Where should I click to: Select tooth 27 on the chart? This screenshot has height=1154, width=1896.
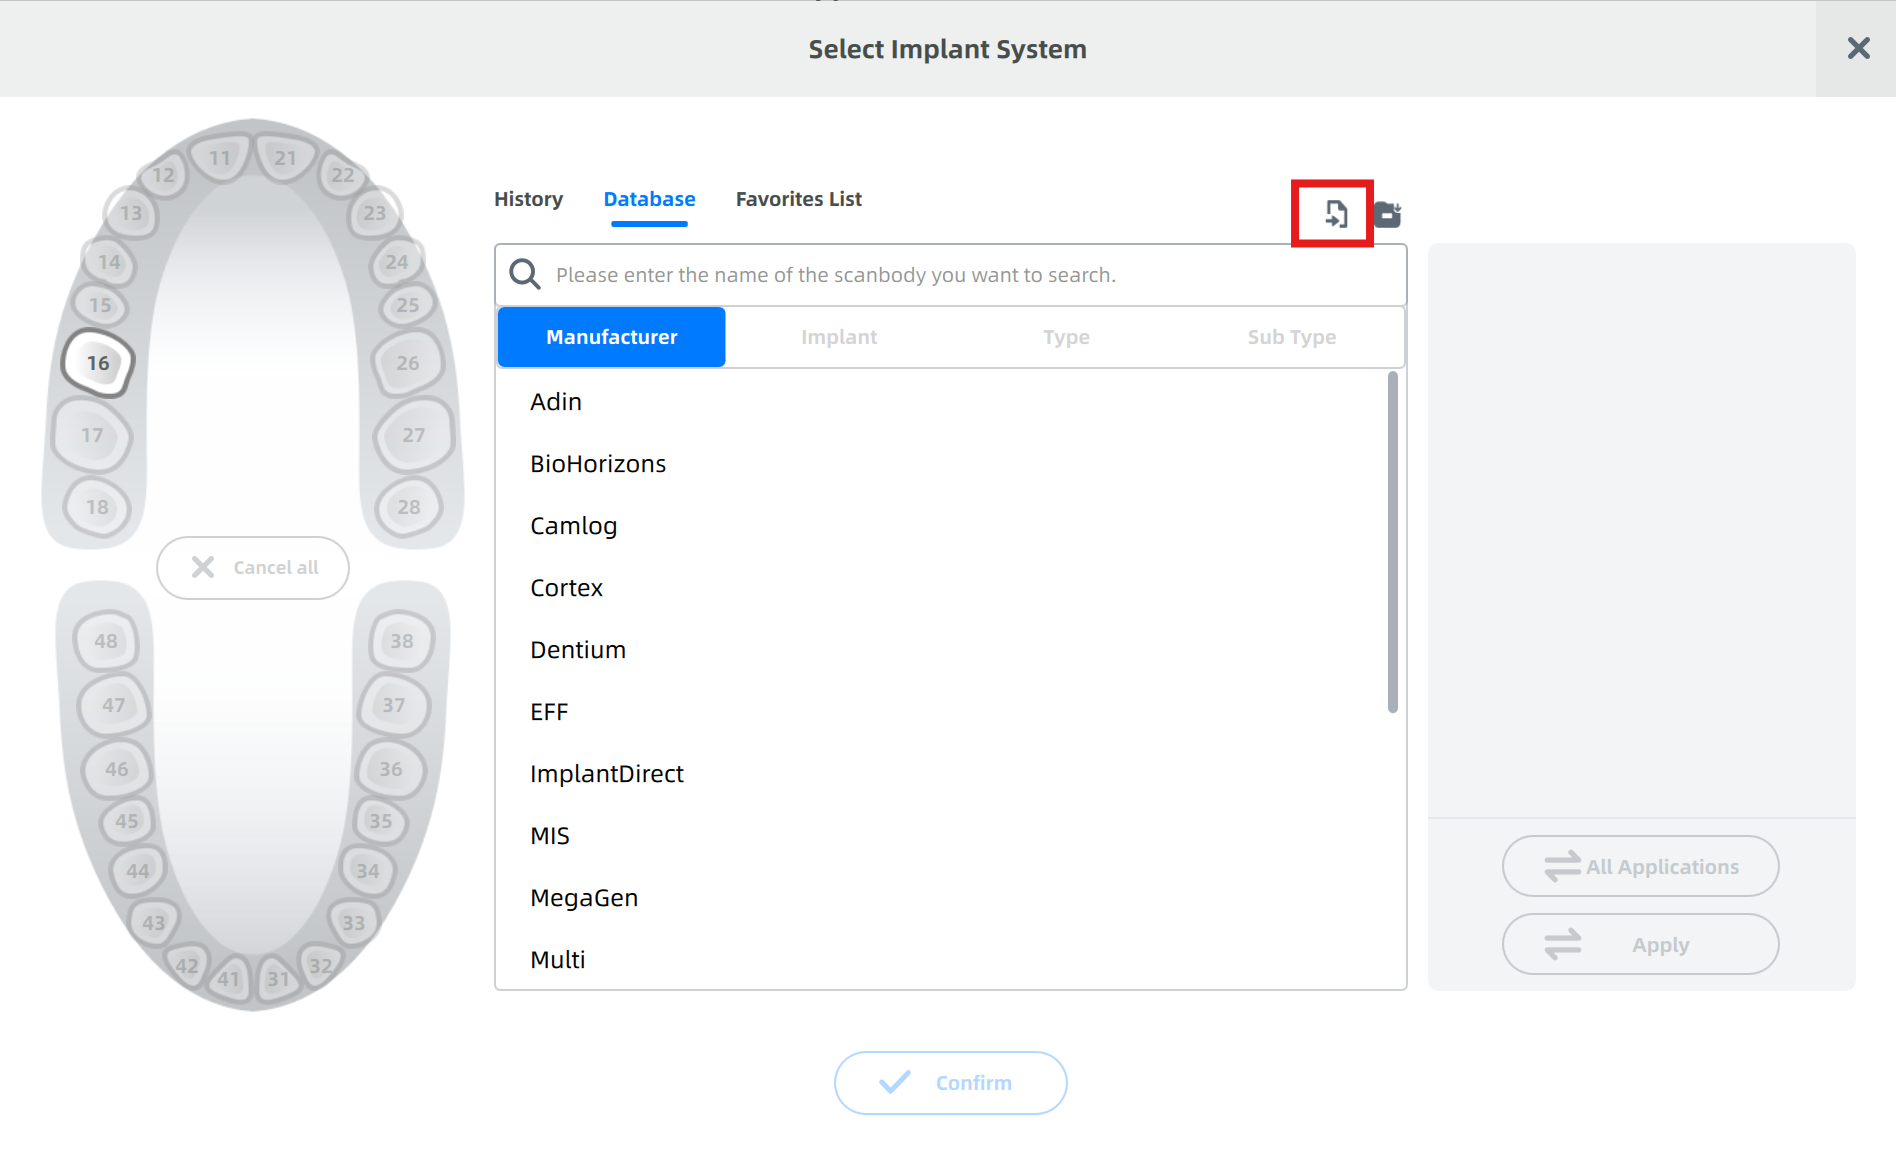point(414,435)
